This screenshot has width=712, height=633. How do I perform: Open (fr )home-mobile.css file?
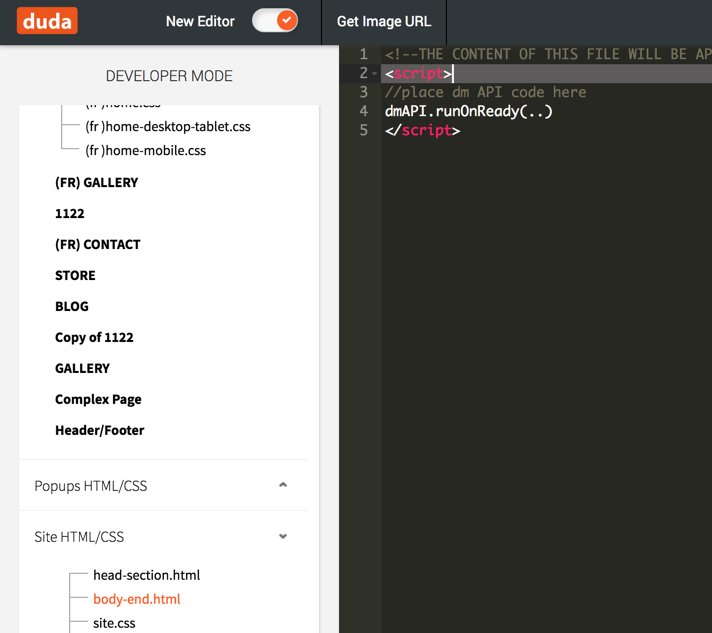click(x=145, y=150)
